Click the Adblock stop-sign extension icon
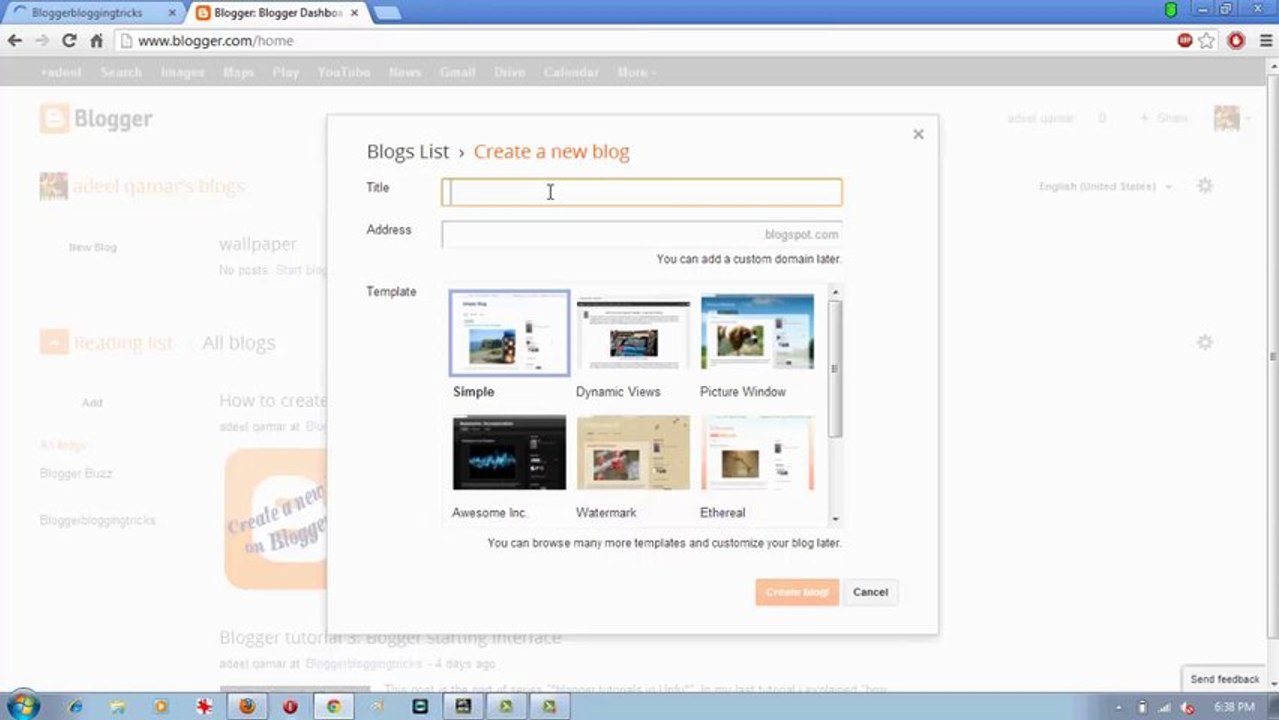Screen dimensions: 1279x720 click(1185, 41)
